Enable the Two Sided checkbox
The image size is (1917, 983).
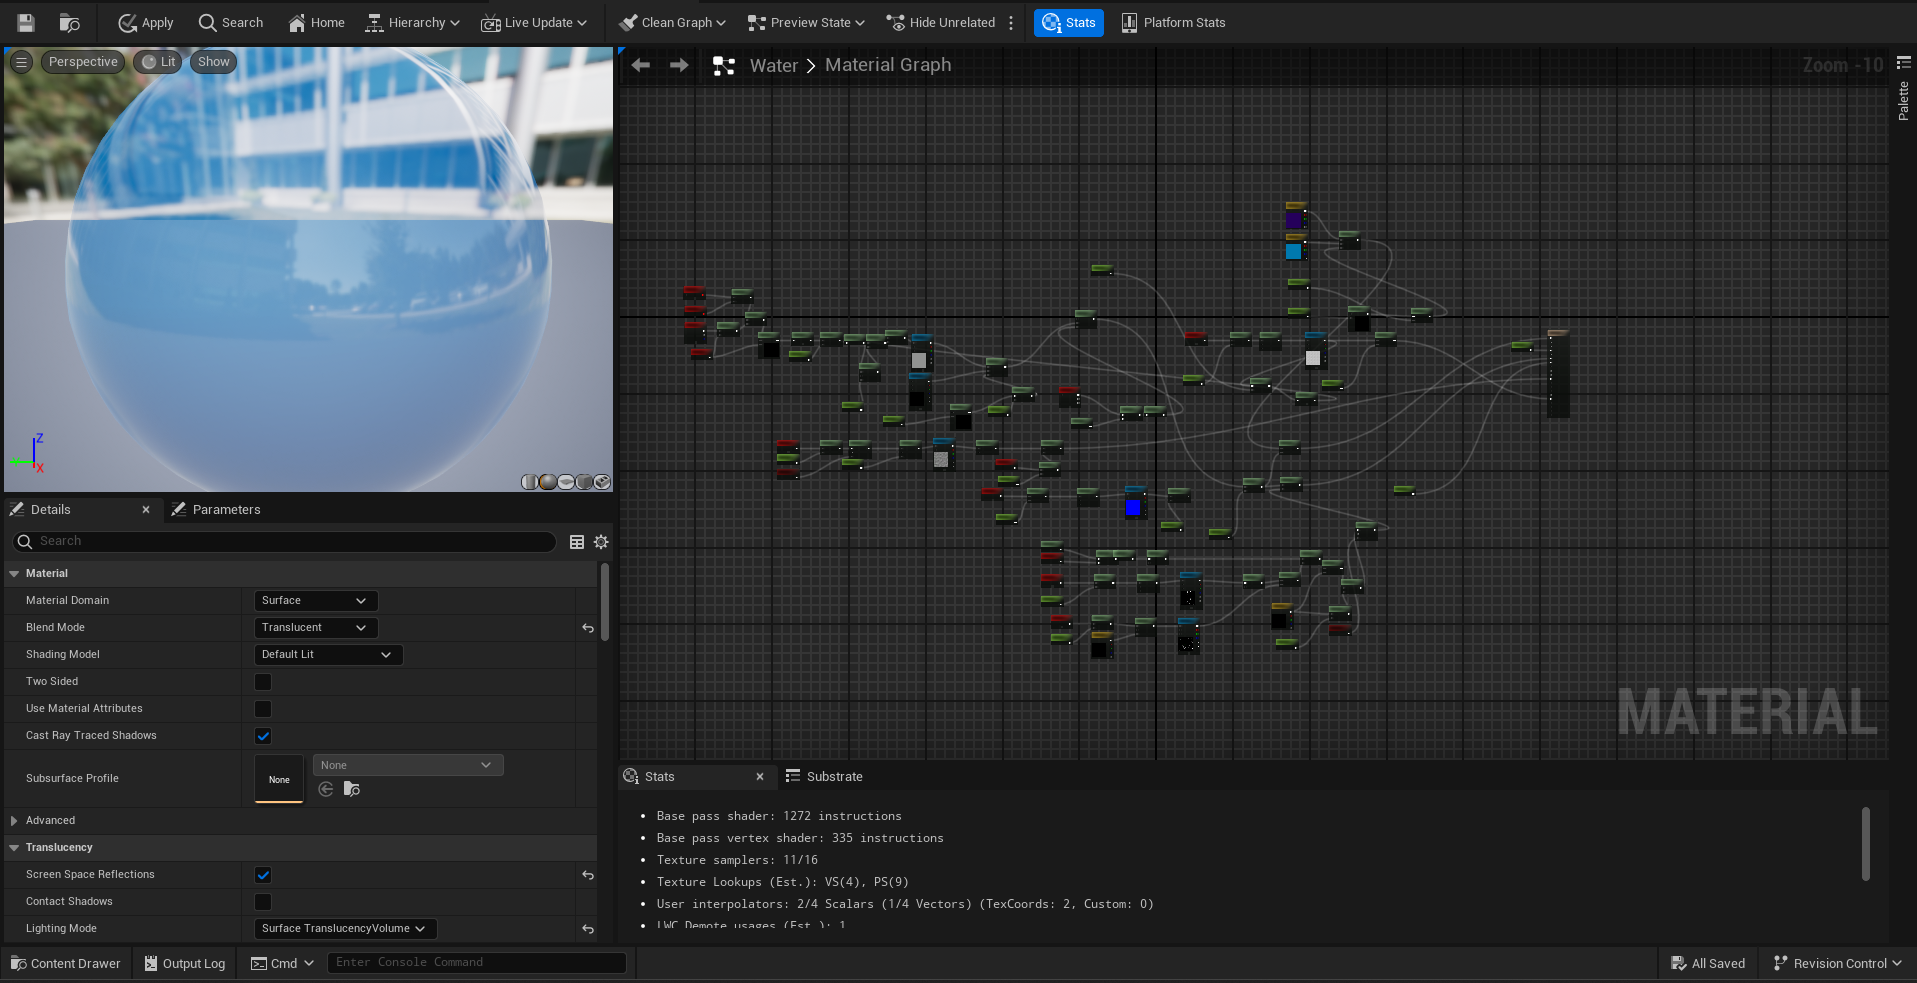coord(263,682)
